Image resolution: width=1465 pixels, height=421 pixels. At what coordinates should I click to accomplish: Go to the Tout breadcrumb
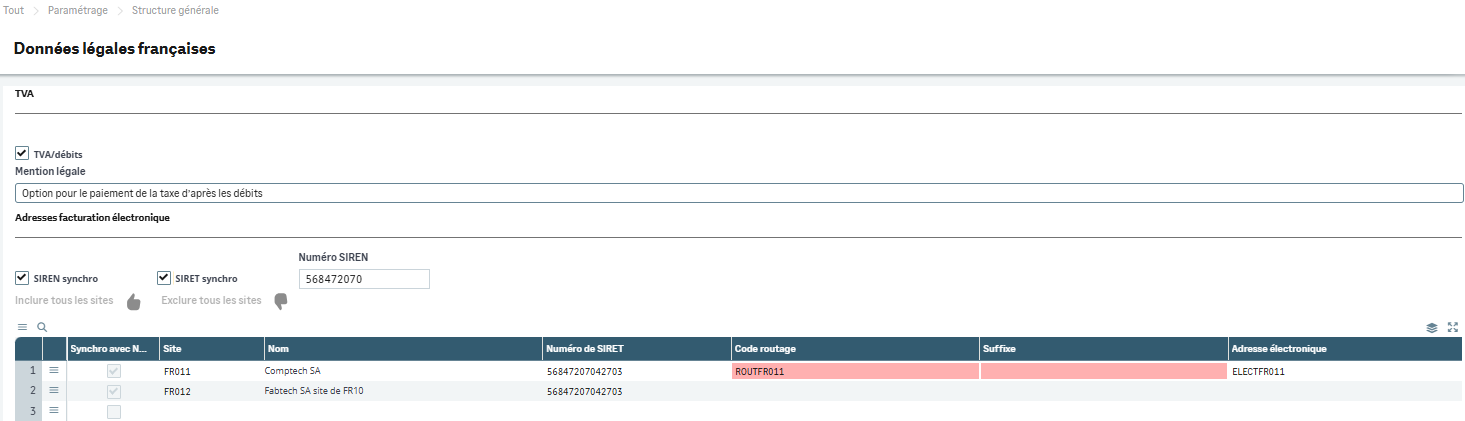(x=14, y=10)
